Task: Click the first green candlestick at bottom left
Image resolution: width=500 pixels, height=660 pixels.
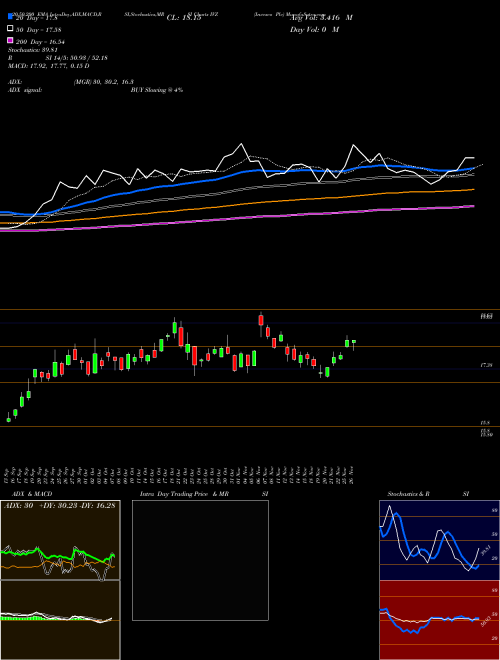Action: 8,419
